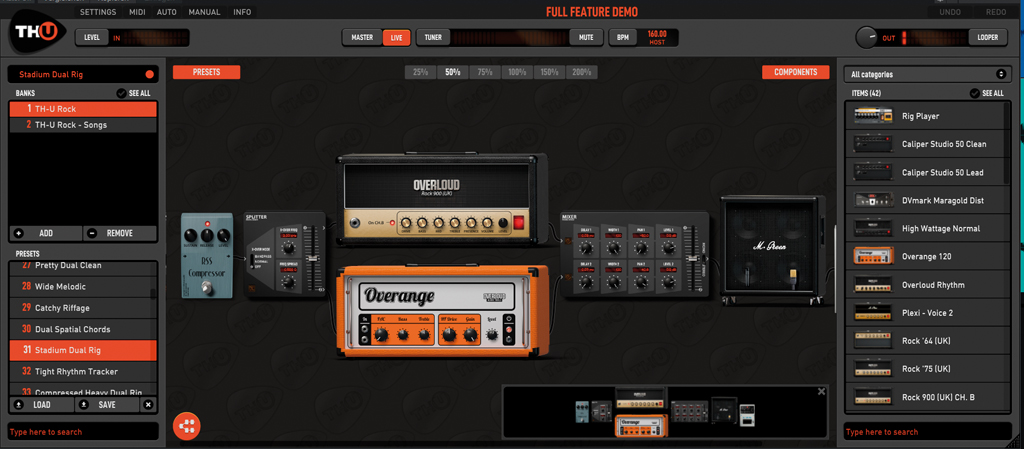The width and height of the screenshot is (1024, 449).
Task: Select Rock '75 (UK) amp icon
Action: (873, 369)
